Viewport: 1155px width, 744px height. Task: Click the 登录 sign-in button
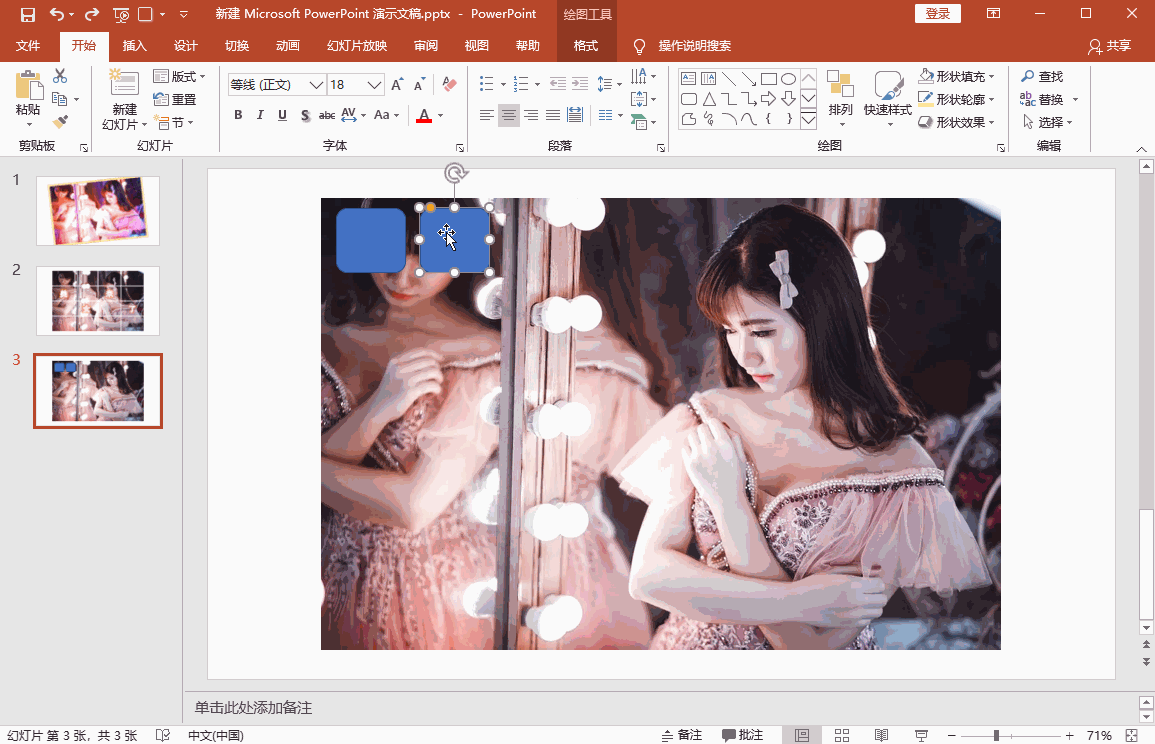click(937, 13)
